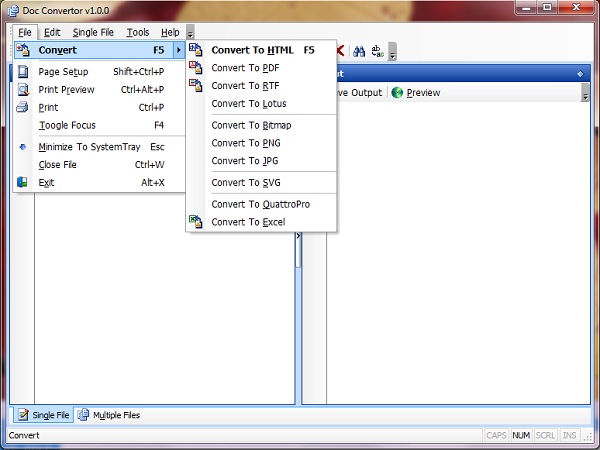This screenshot has width=600, height=450.
Task: Click the binoculars Find toolbar icon
Action: (359, 51)
